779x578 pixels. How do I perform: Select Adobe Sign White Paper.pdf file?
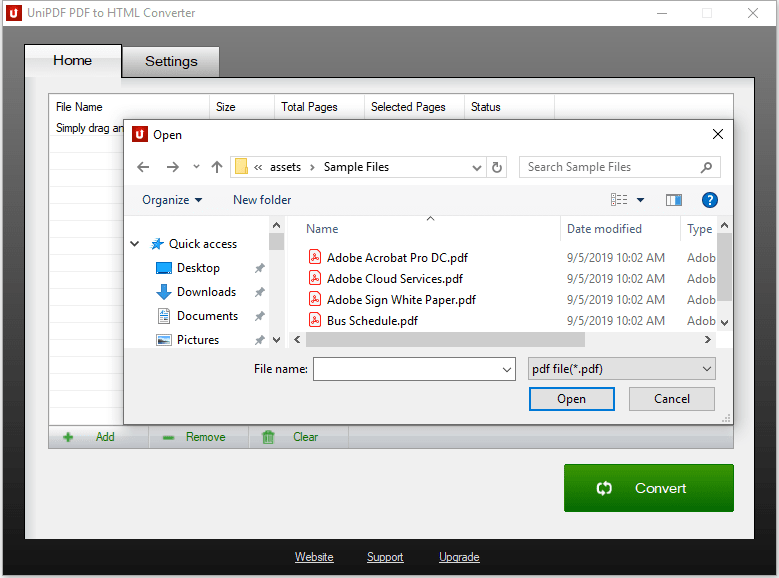coord(401,300)
